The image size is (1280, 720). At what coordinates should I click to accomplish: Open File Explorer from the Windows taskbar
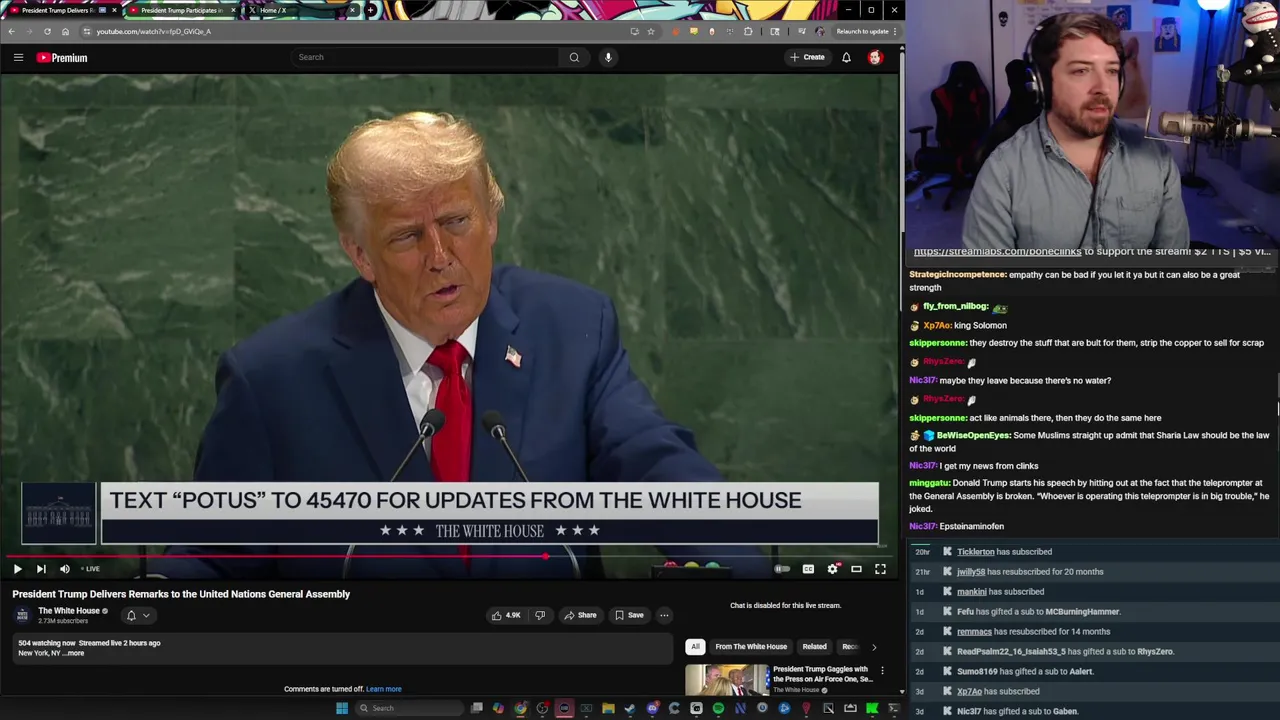coord(608,709)
